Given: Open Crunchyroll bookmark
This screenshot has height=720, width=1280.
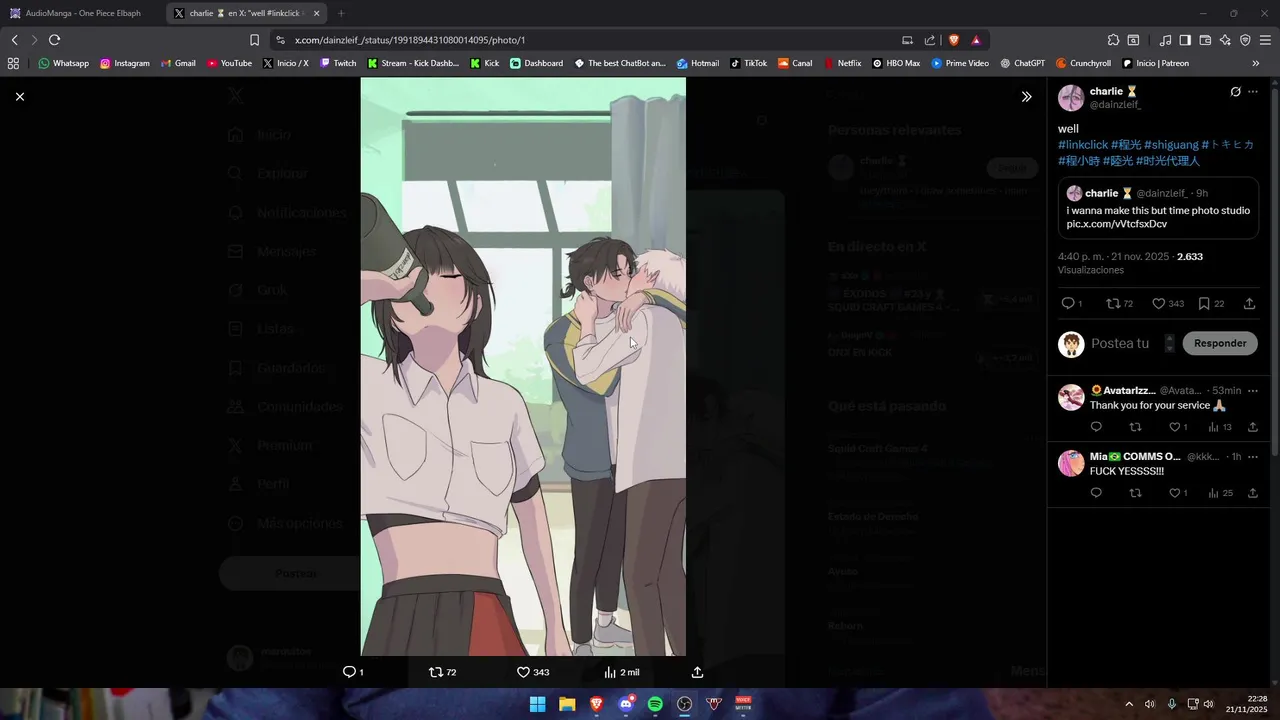Looking at the screenshot, I should coord(1083,63).
